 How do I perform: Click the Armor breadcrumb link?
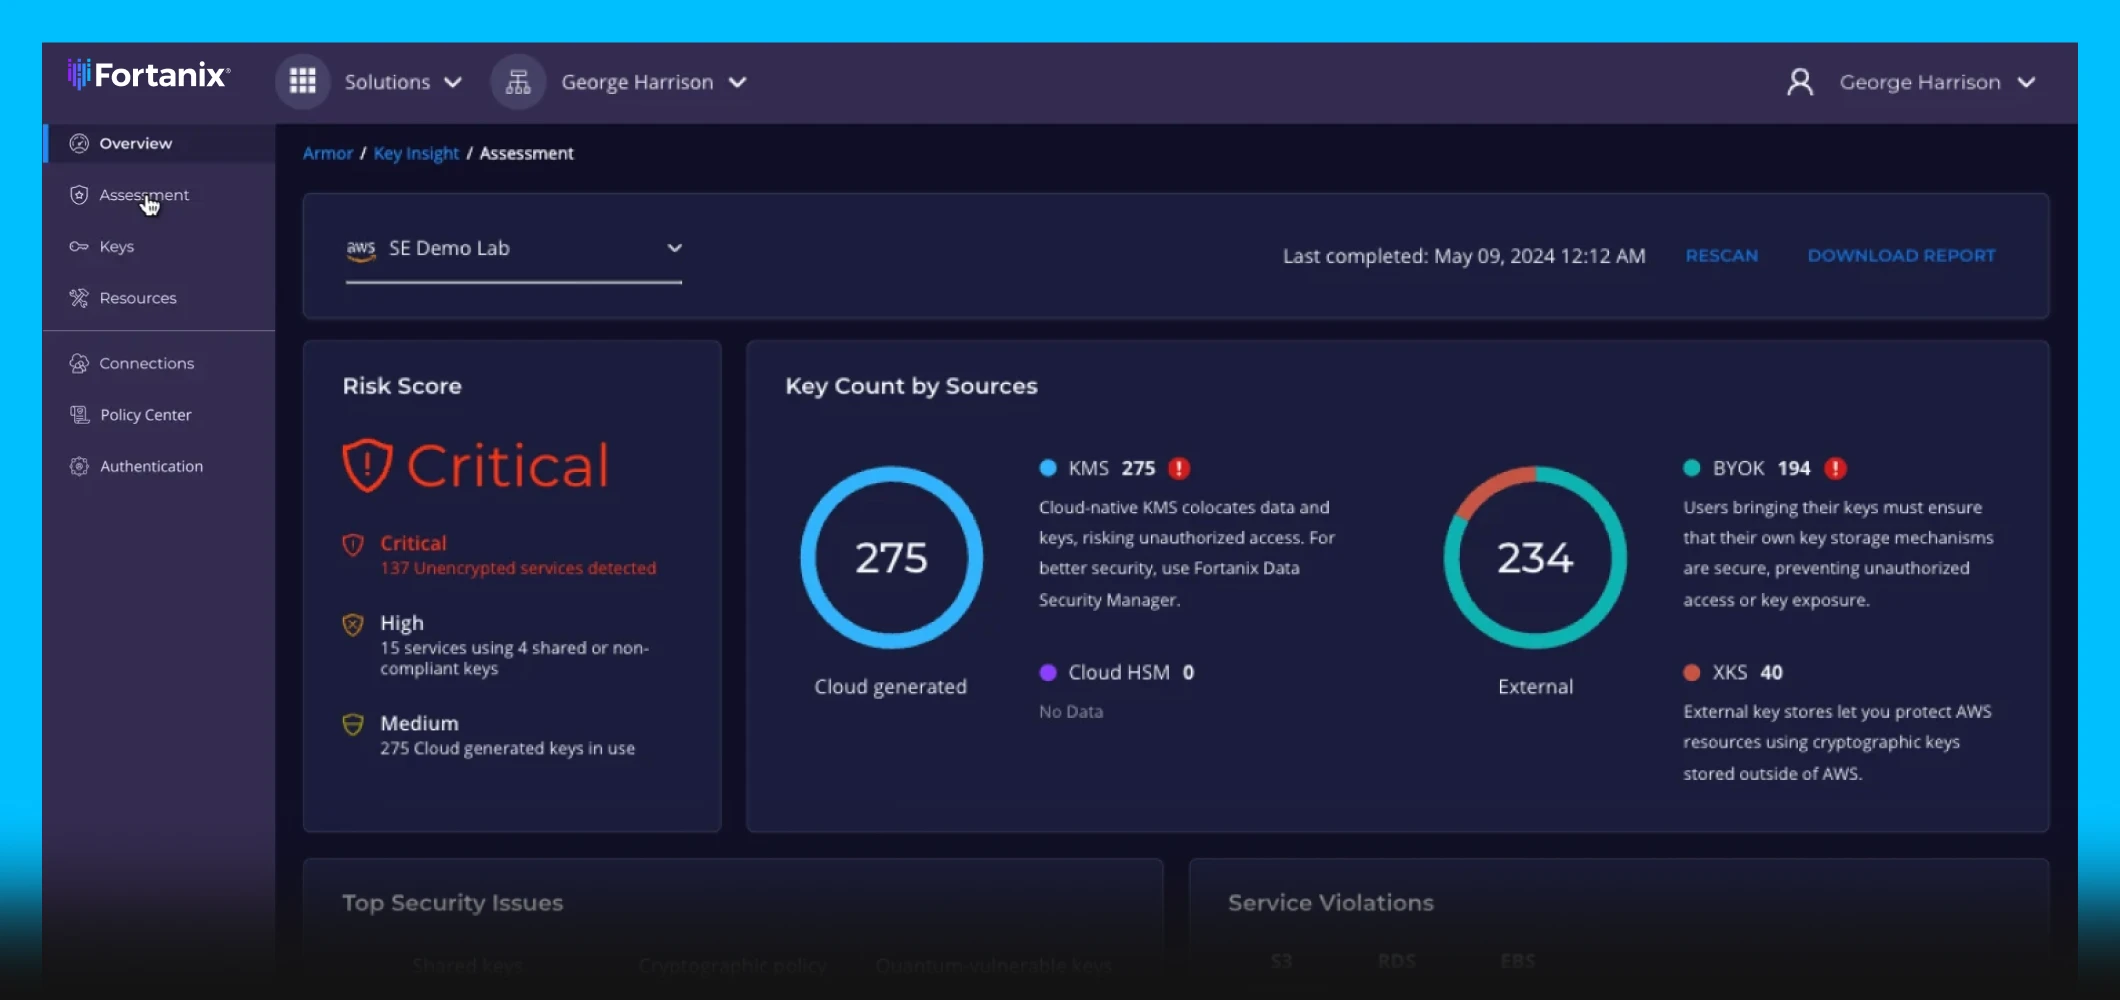pos(328,153)
